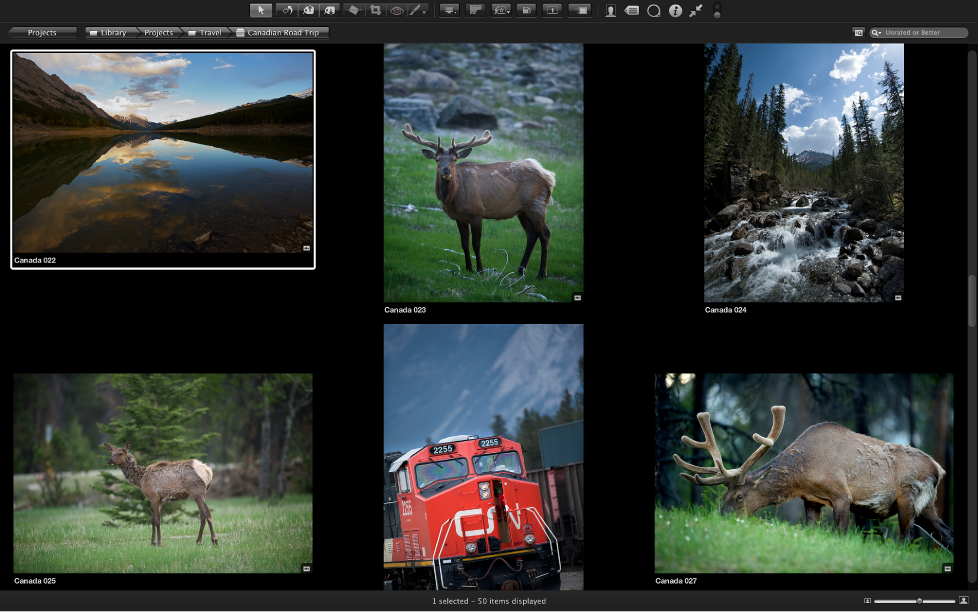The height and width of the screenshot is (612, 978).
Task: Toggle the always-show toolbar switch
Action: pos(716,11)
